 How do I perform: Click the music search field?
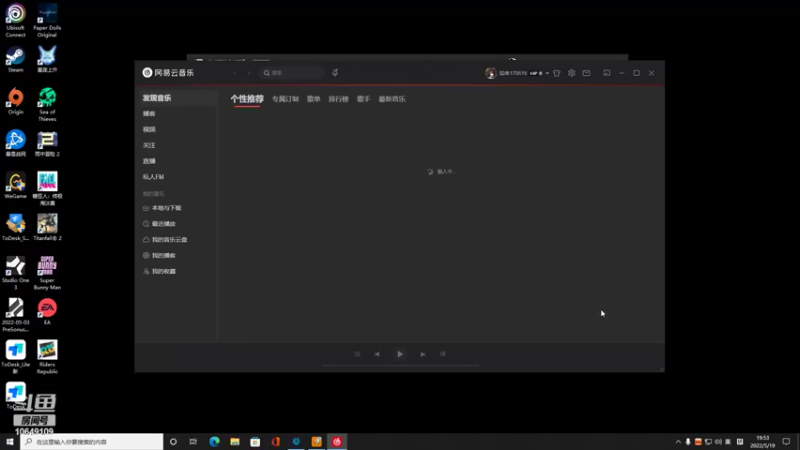coord(292,73)
